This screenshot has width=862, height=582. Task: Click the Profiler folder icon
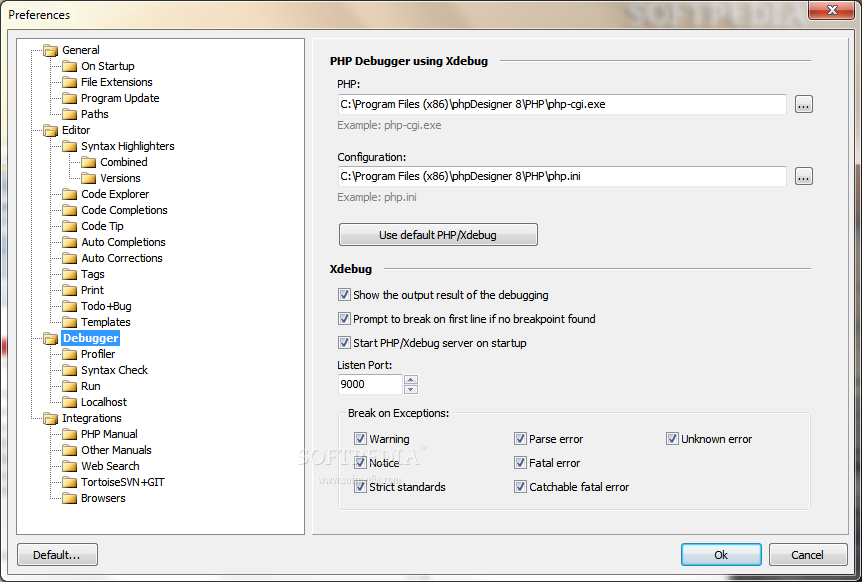click(x=69, y=354)
